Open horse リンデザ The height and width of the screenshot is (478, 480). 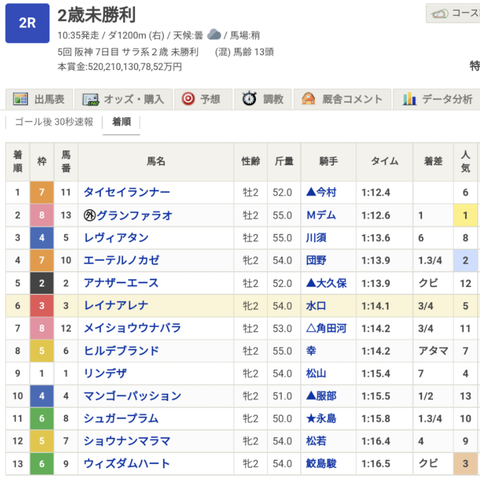pyautogui.click(x=105, y=373)
